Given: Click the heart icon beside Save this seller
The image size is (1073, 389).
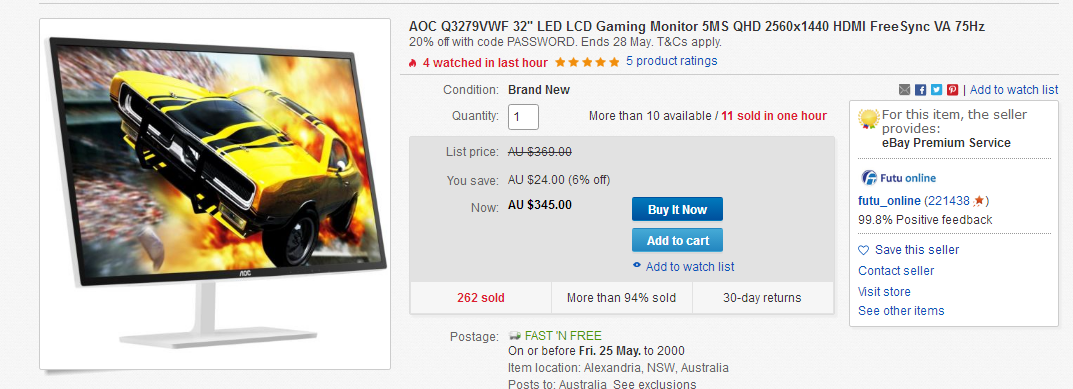Looking at the screenshot, I should click(x=864, y=250).
